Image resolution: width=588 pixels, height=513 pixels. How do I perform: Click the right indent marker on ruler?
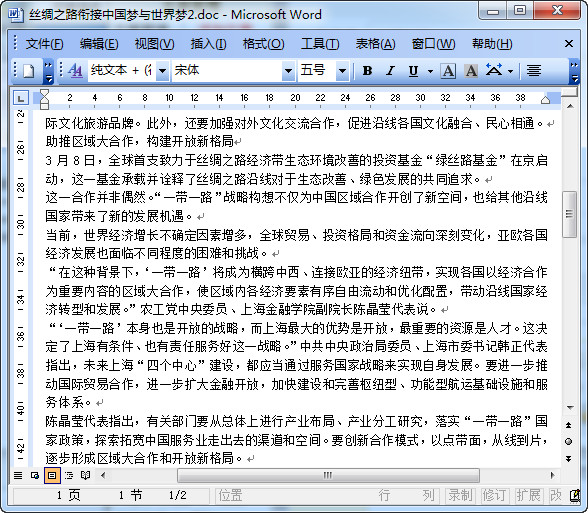[546, 99]
